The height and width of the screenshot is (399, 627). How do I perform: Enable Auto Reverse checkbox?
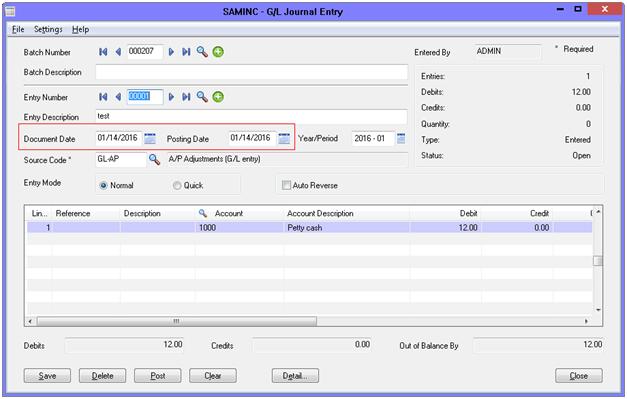pyautogui.click(x=286, y=185)
